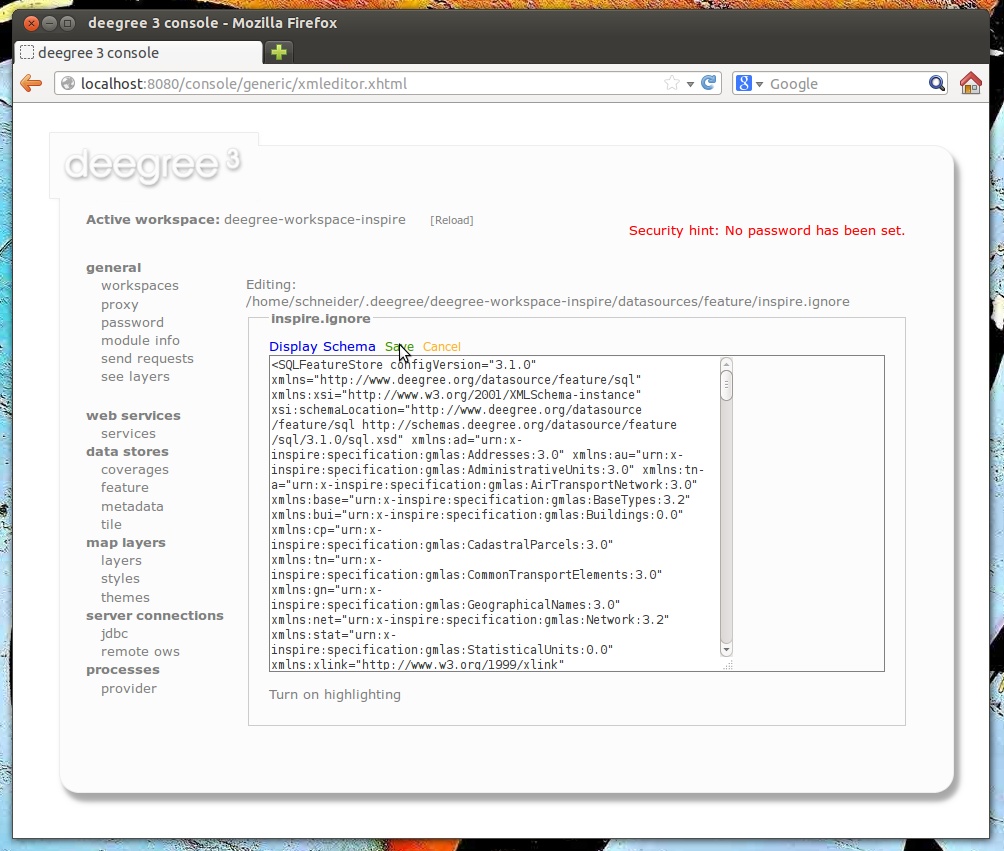Click the deegree 3 logo
Viewport: 1004px width, 851px height.
point(150,165)
